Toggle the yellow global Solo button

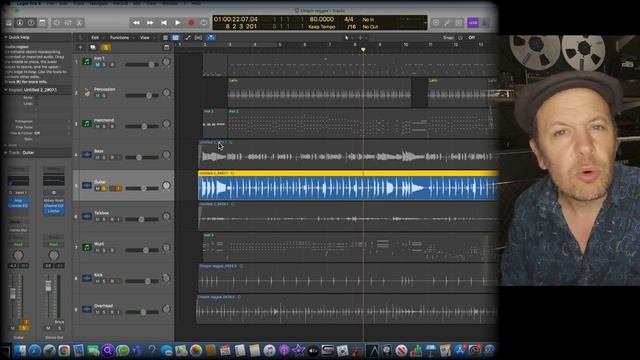[106, 47]
